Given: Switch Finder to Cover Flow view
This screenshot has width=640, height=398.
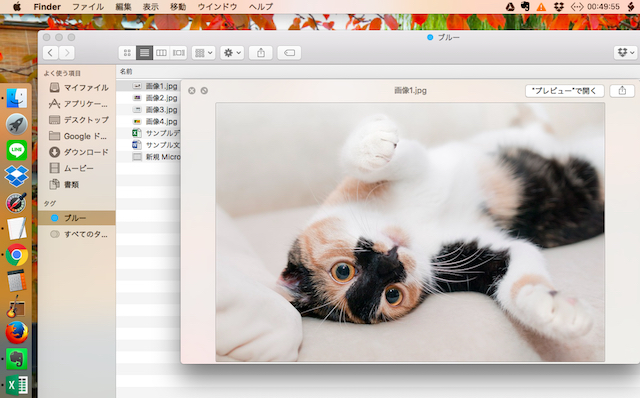Looking at the screenshot, I should 179,53.
